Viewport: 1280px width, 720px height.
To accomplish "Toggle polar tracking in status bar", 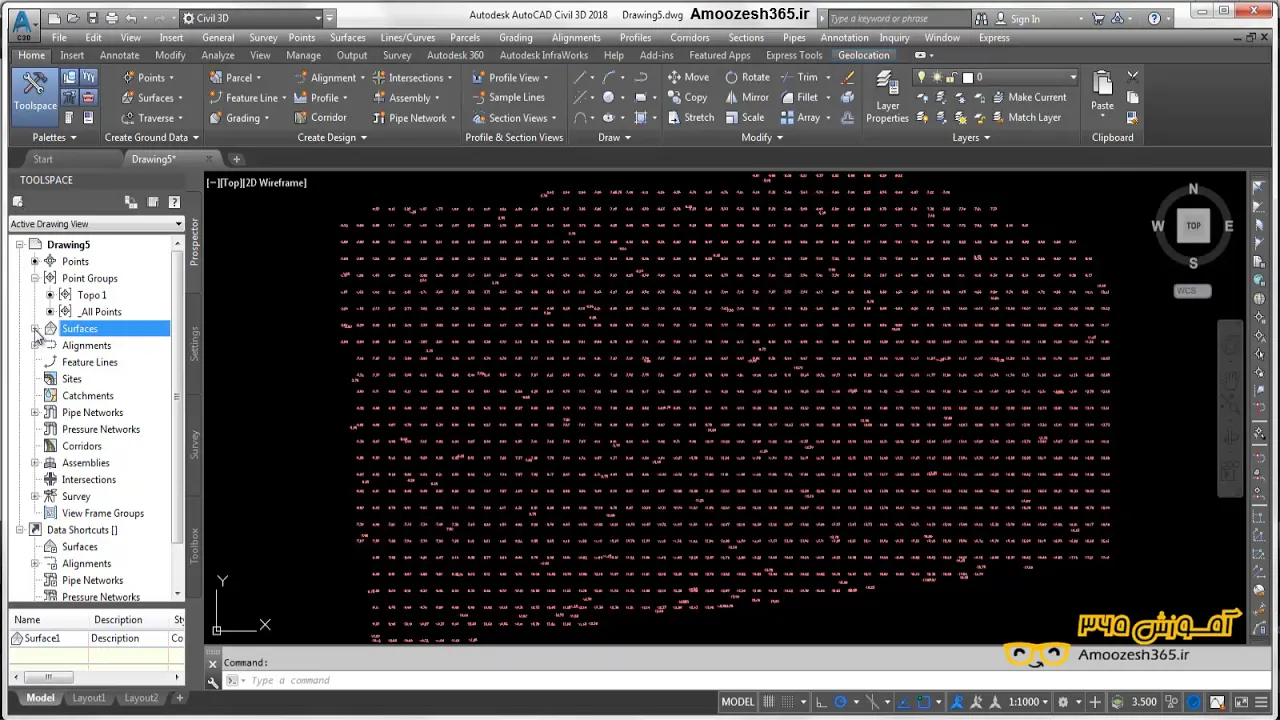I will pos(841,702).
